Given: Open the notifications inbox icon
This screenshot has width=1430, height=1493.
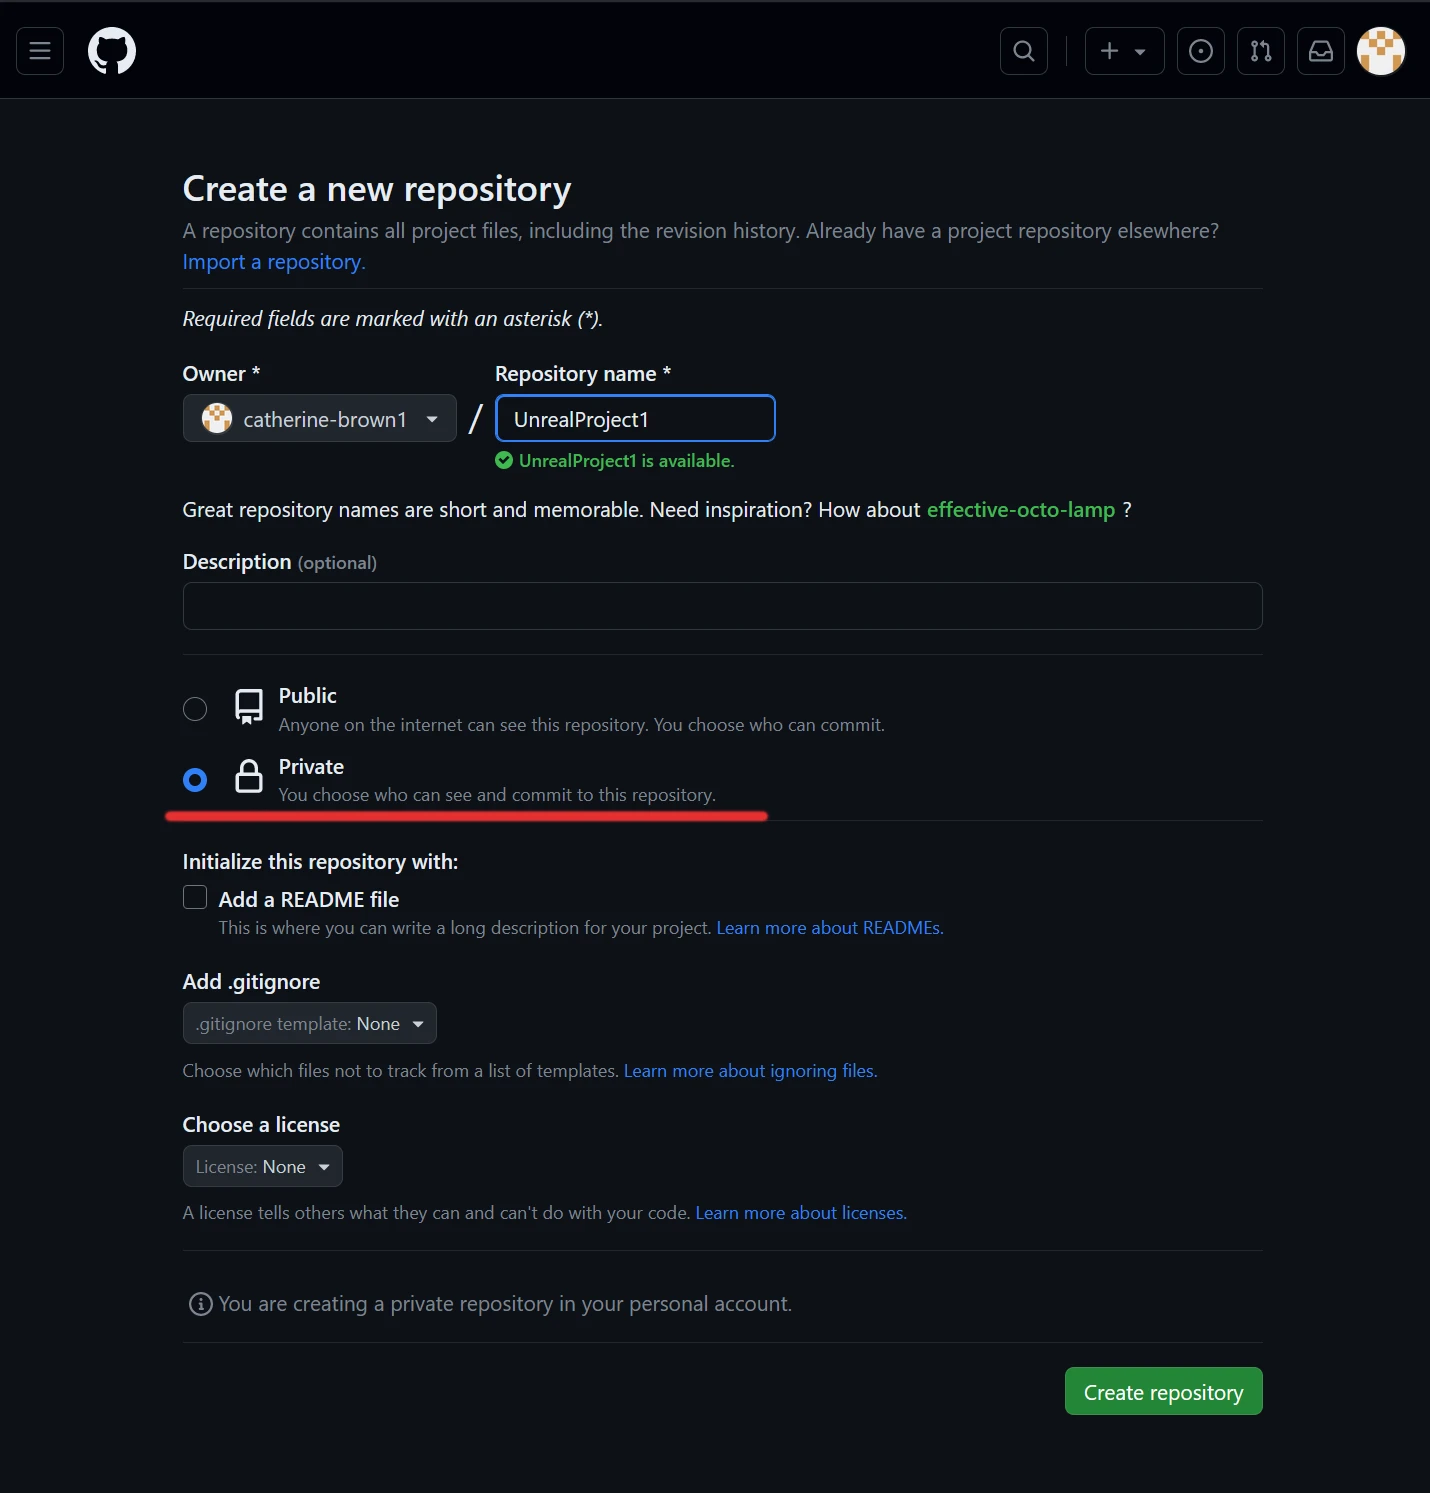Looking at the screenshot, I should 1320,51.
